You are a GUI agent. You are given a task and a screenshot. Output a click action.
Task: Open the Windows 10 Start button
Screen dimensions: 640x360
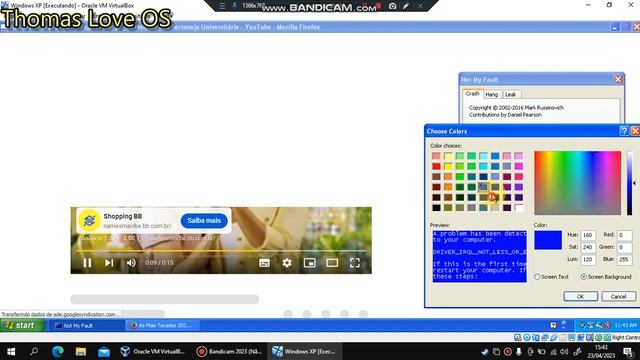point(11,351)
